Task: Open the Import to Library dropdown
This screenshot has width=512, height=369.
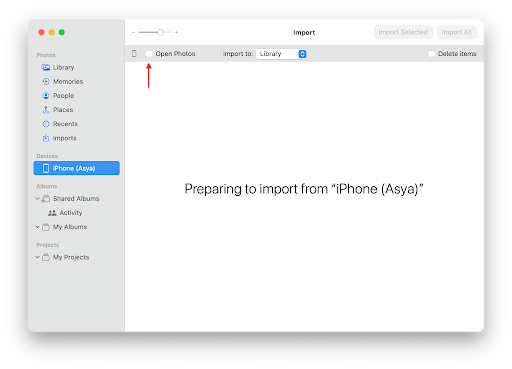Action: point(282,54)
